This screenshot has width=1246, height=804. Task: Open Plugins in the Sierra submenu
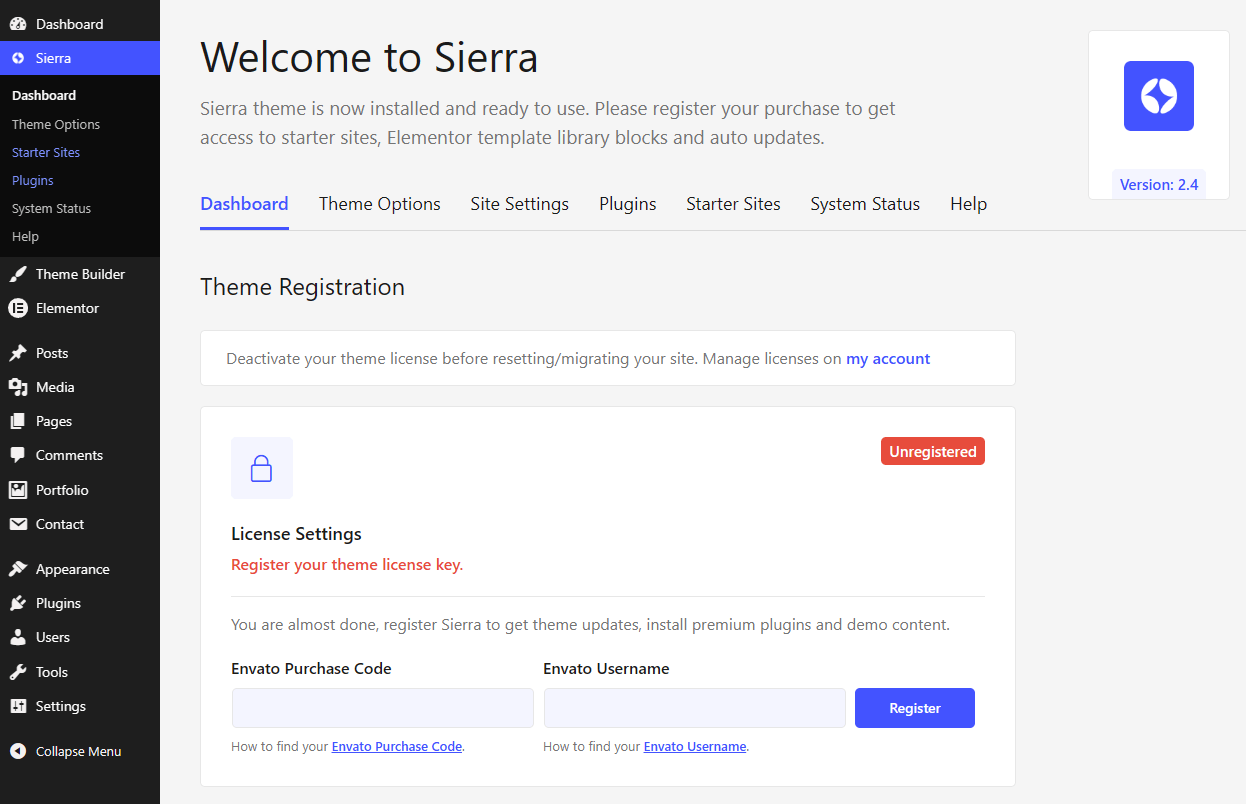click(33, 181)
